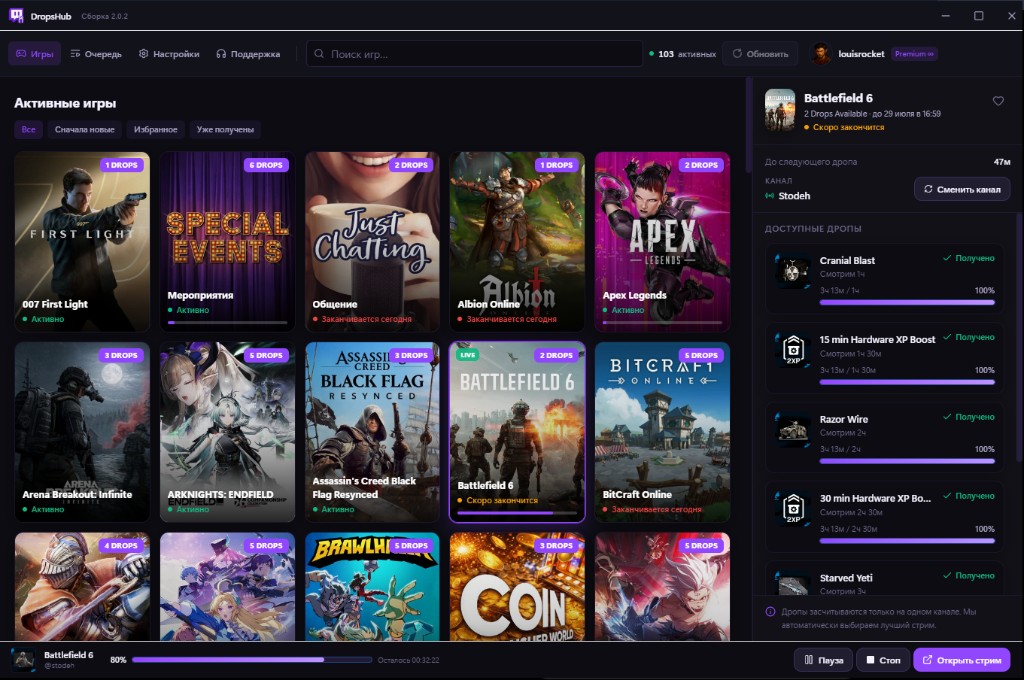This screenshot has height=680, width=1024.
Task: Click the LIVE badge on Battlefield 6 card
Action: click(468, 355)
